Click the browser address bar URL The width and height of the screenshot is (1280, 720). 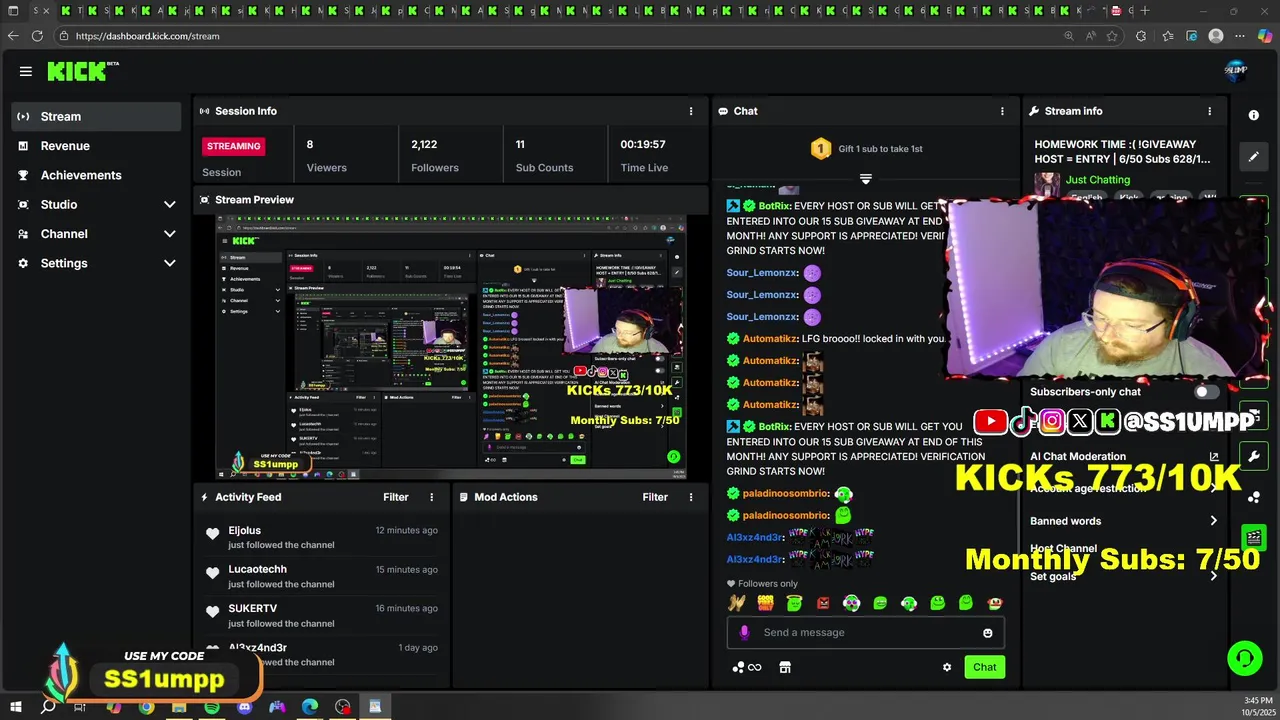coord(147,36)
